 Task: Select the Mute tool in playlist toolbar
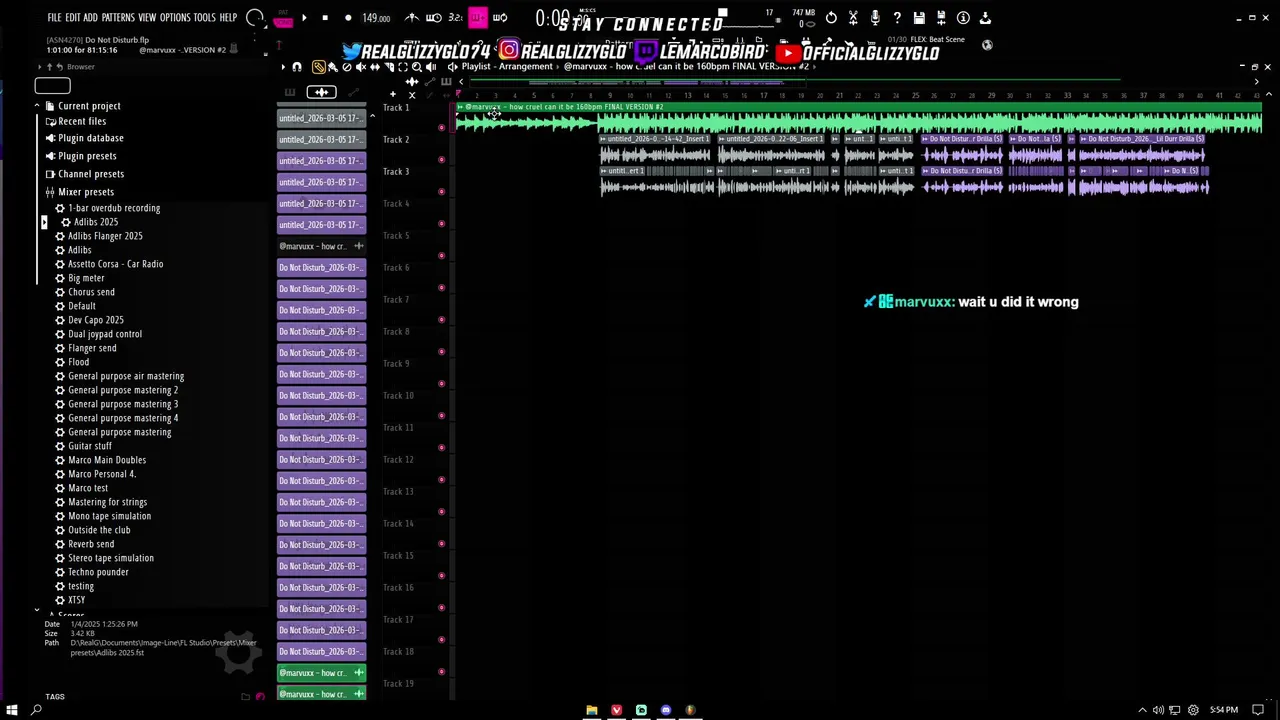point(361,67)
